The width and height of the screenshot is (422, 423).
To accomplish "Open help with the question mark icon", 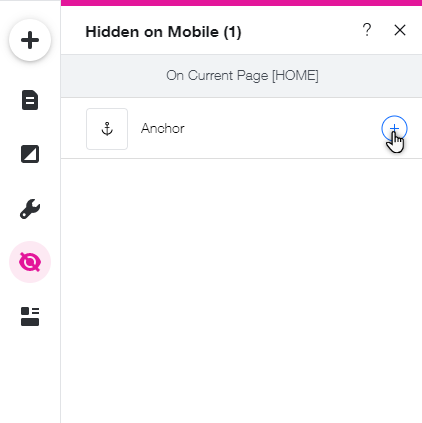I will click(x=367, y=30).
